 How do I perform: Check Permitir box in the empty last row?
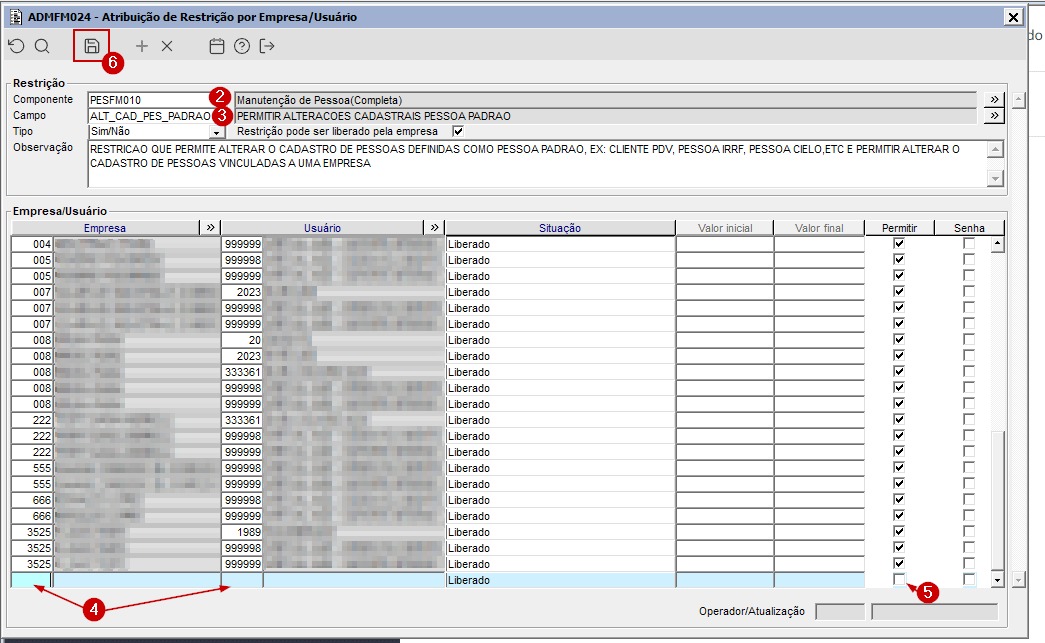[x=899, y=580]
